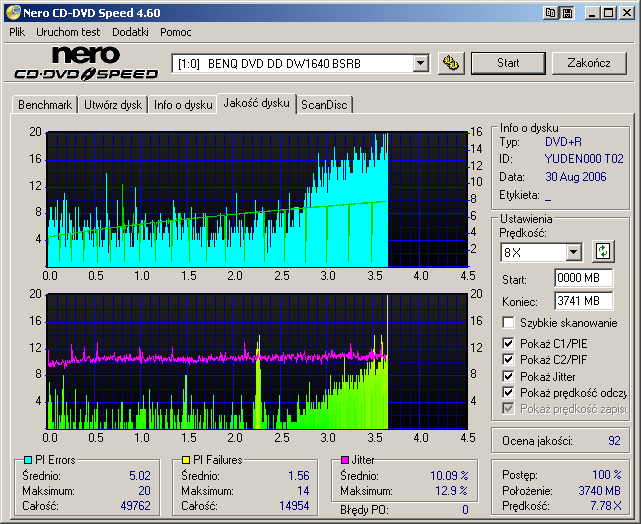The width and height of the screenshot is (641, 524).
Task: Click the PI Errors total 49762
Action: coord(135,506)
